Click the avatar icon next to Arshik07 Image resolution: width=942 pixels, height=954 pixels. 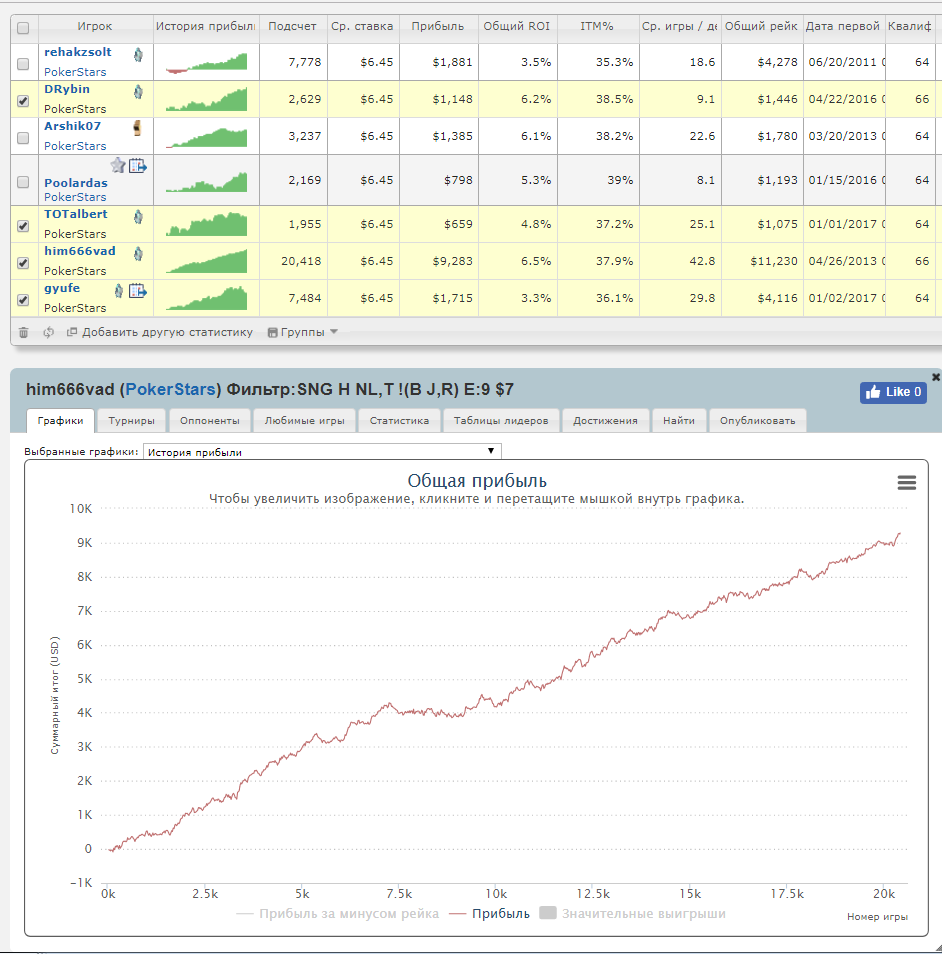tap(138, 128)
